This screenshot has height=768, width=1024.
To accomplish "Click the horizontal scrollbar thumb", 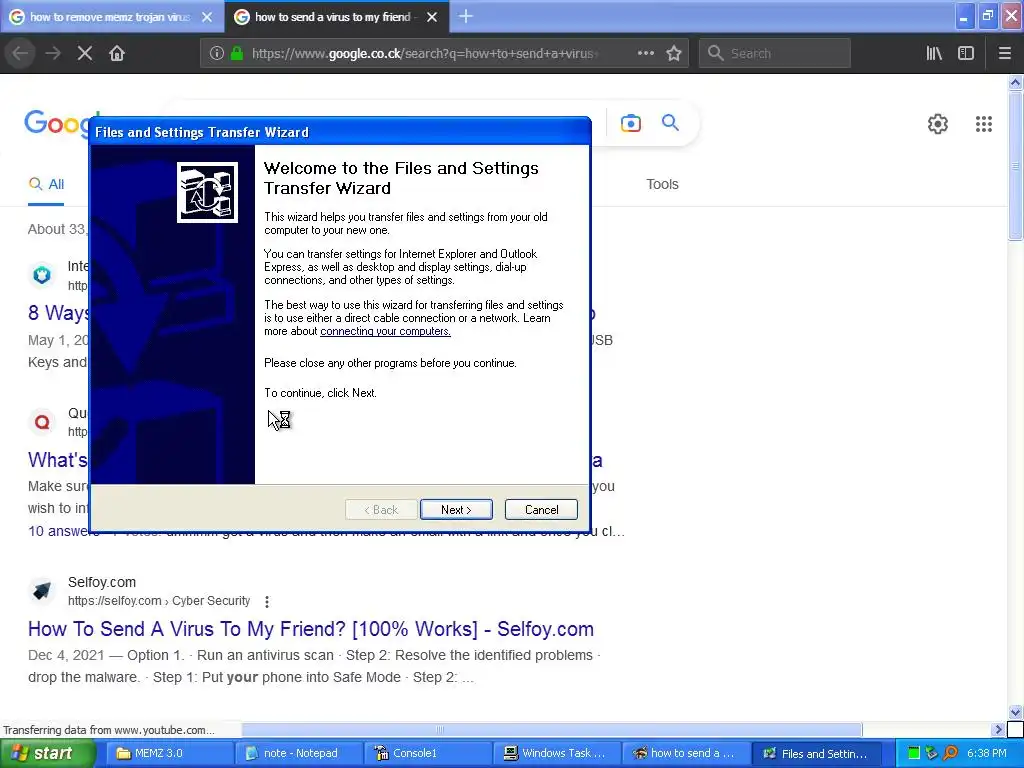I will (551, 729).
